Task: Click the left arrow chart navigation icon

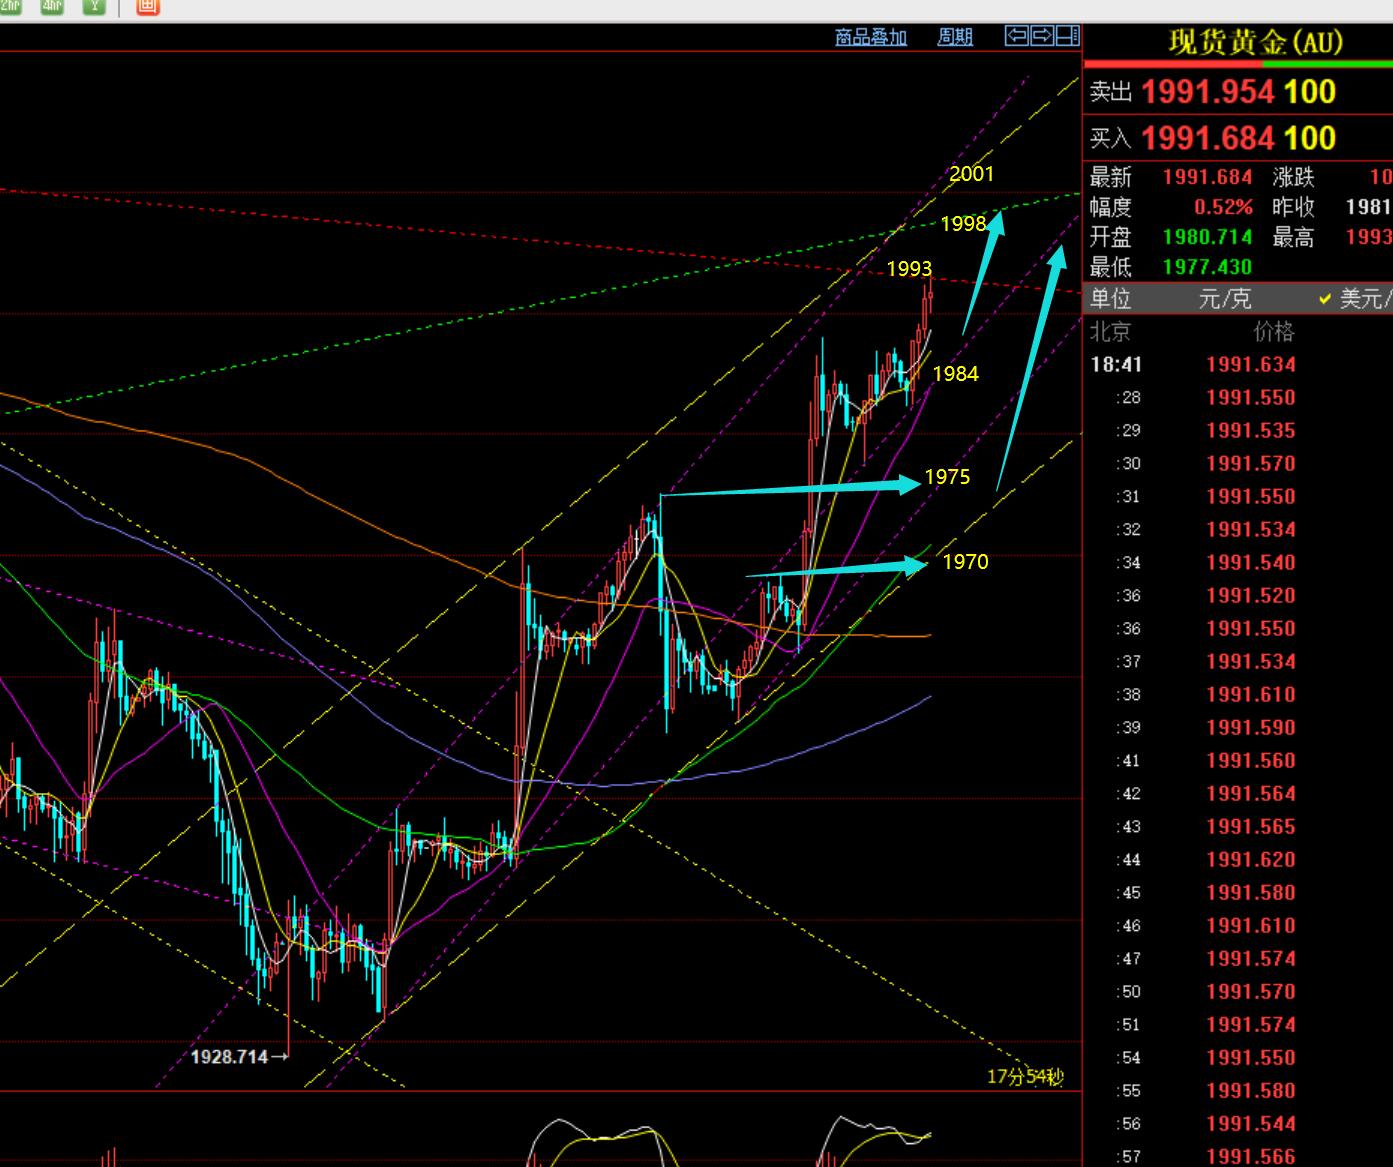Action: (1016, 36)
